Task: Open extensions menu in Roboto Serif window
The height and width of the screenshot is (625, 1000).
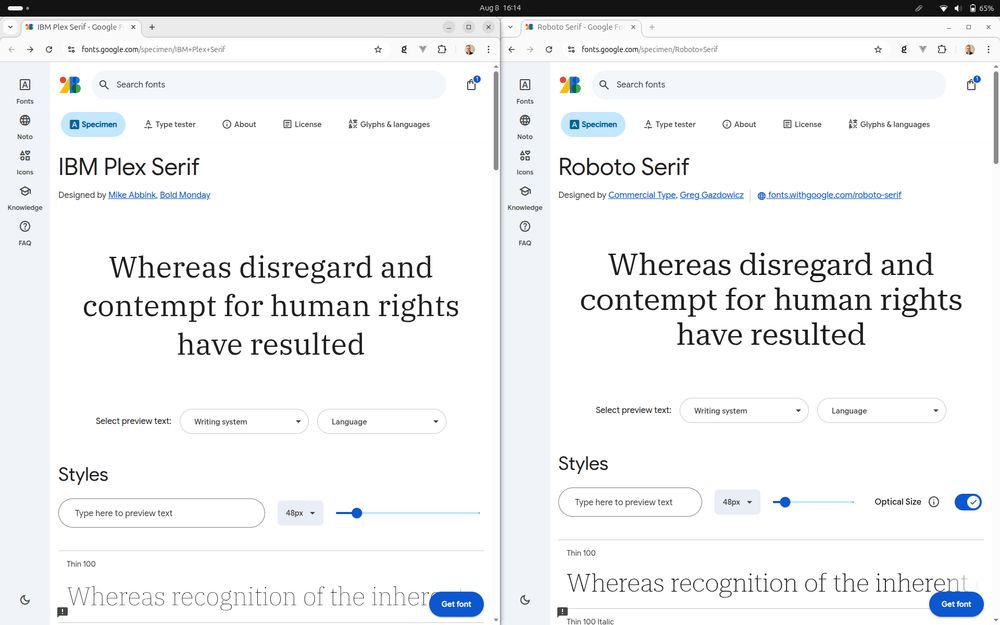Action: tap(942, 49)
